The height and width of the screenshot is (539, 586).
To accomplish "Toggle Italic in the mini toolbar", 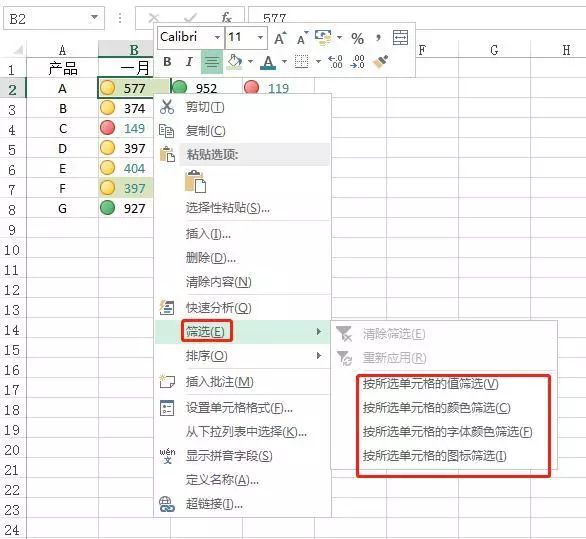I will [189, 62].
